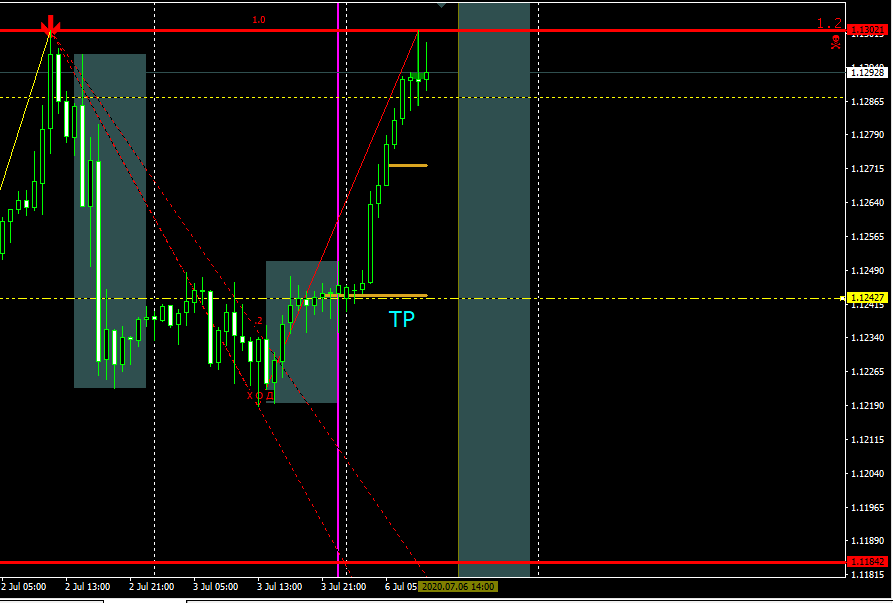Screen dimensions: 893x603
Task: Click the 1.12340 price scale value
Action: [x=867, y=338]
